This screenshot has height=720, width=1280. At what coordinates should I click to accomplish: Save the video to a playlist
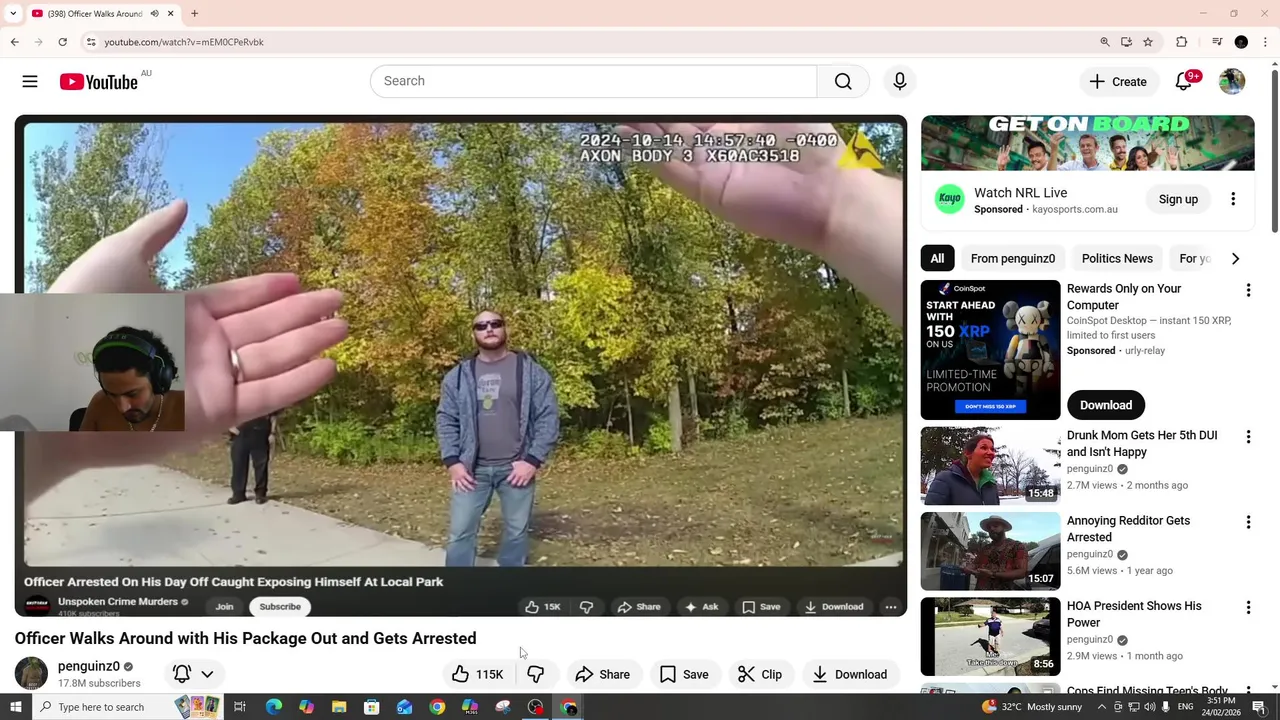(x=684, y=674)
